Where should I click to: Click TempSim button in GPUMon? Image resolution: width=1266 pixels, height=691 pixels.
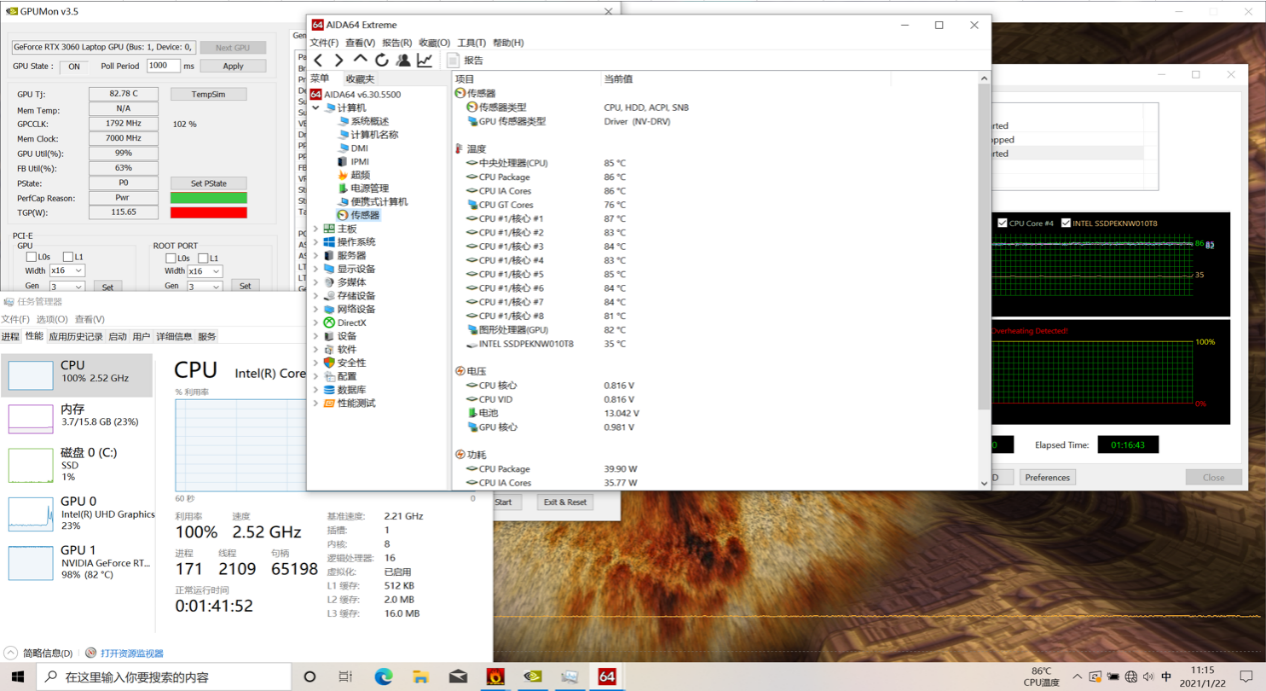tap(207, 94)
